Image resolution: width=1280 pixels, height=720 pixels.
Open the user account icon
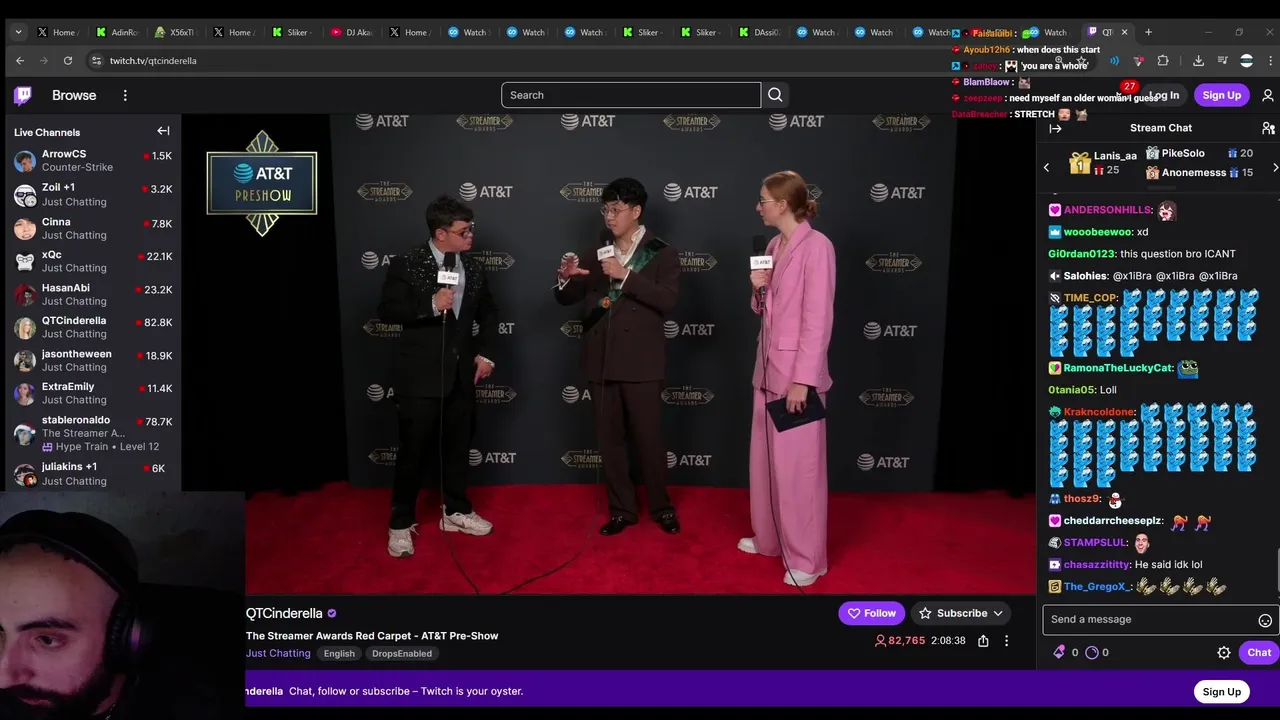[1268, 95]
